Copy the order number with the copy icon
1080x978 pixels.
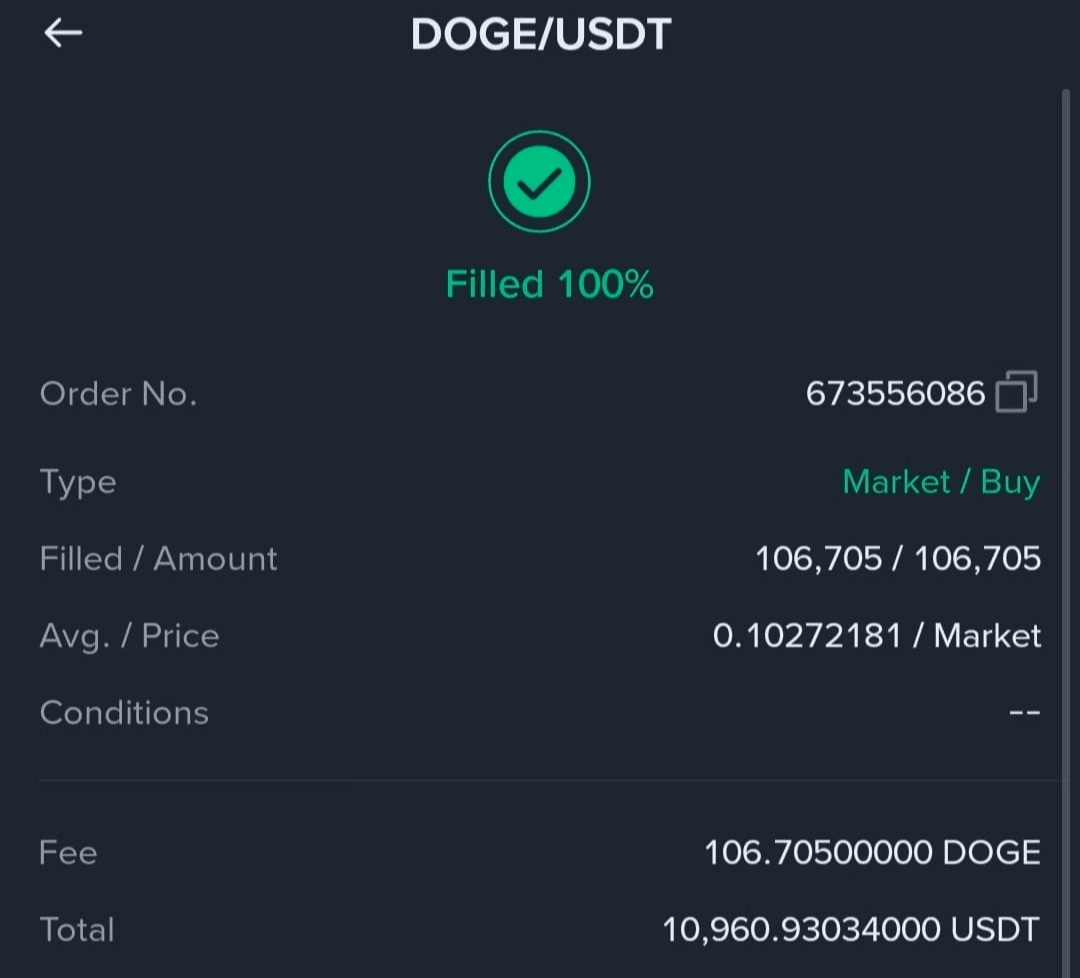1016,392
